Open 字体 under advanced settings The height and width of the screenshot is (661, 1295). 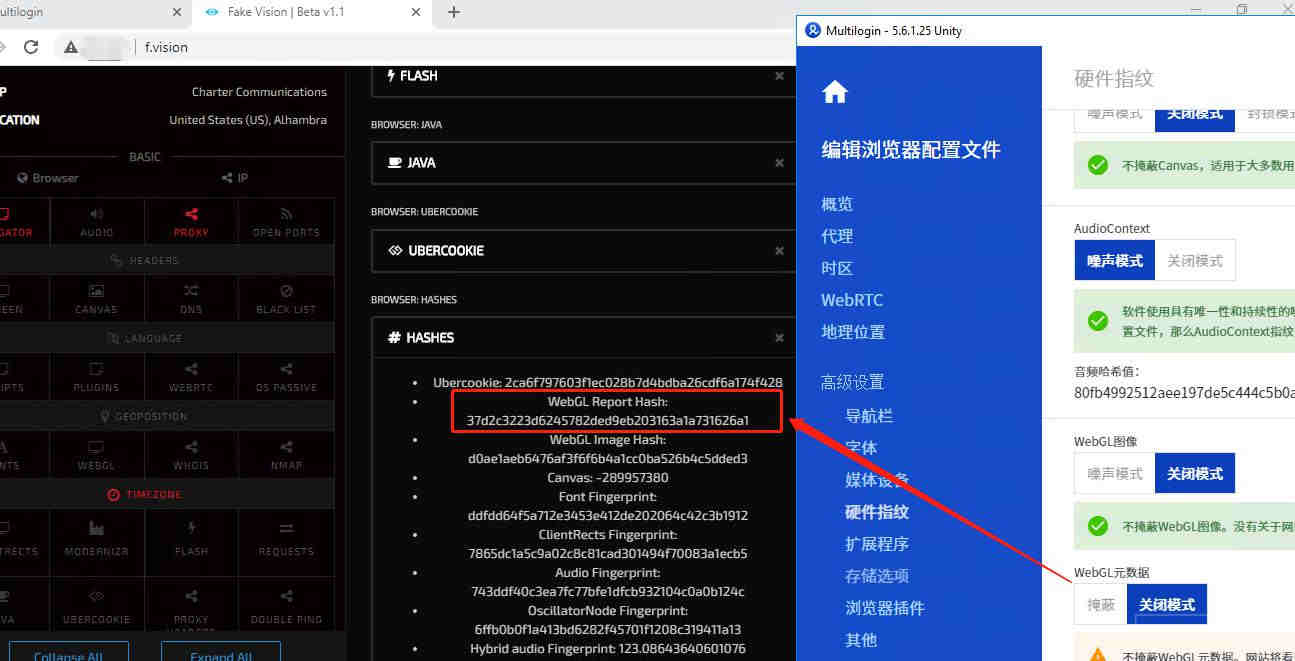(x=861, y=447)
